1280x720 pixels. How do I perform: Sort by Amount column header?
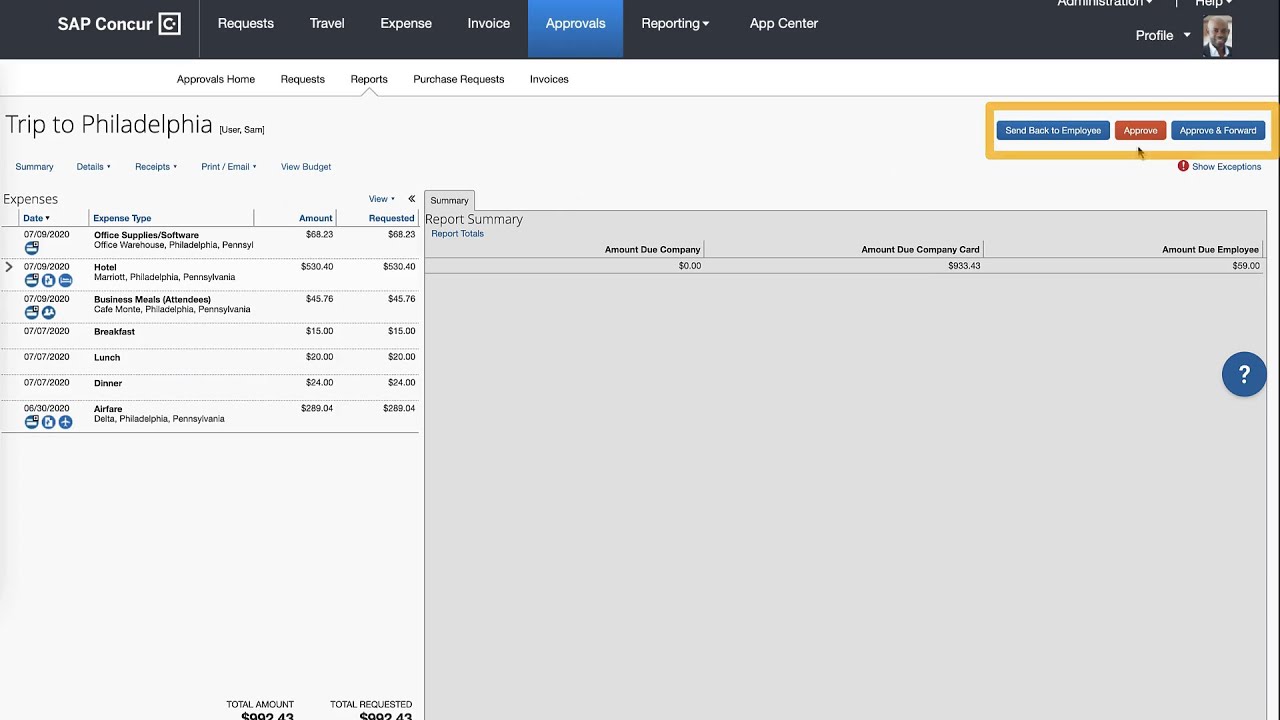[x=316, y=218]
